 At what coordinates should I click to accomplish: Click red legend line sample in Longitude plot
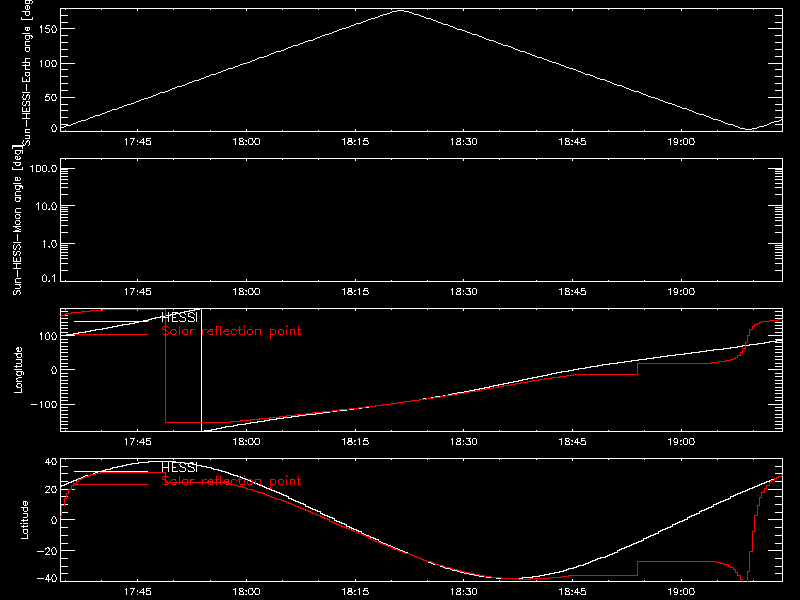click(111, 335)
